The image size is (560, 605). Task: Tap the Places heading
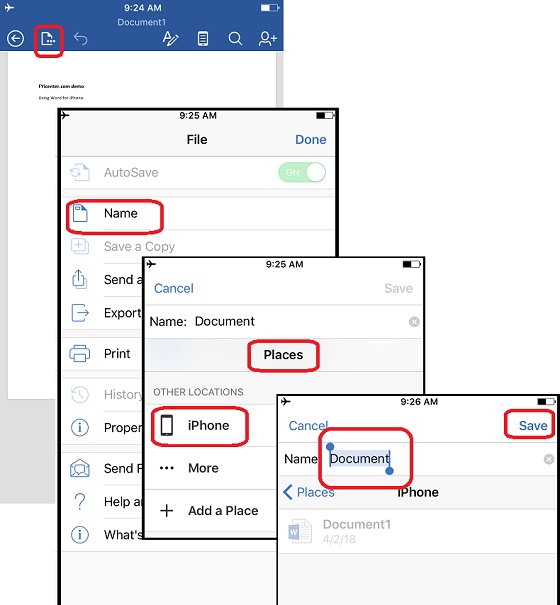point(283,355)
